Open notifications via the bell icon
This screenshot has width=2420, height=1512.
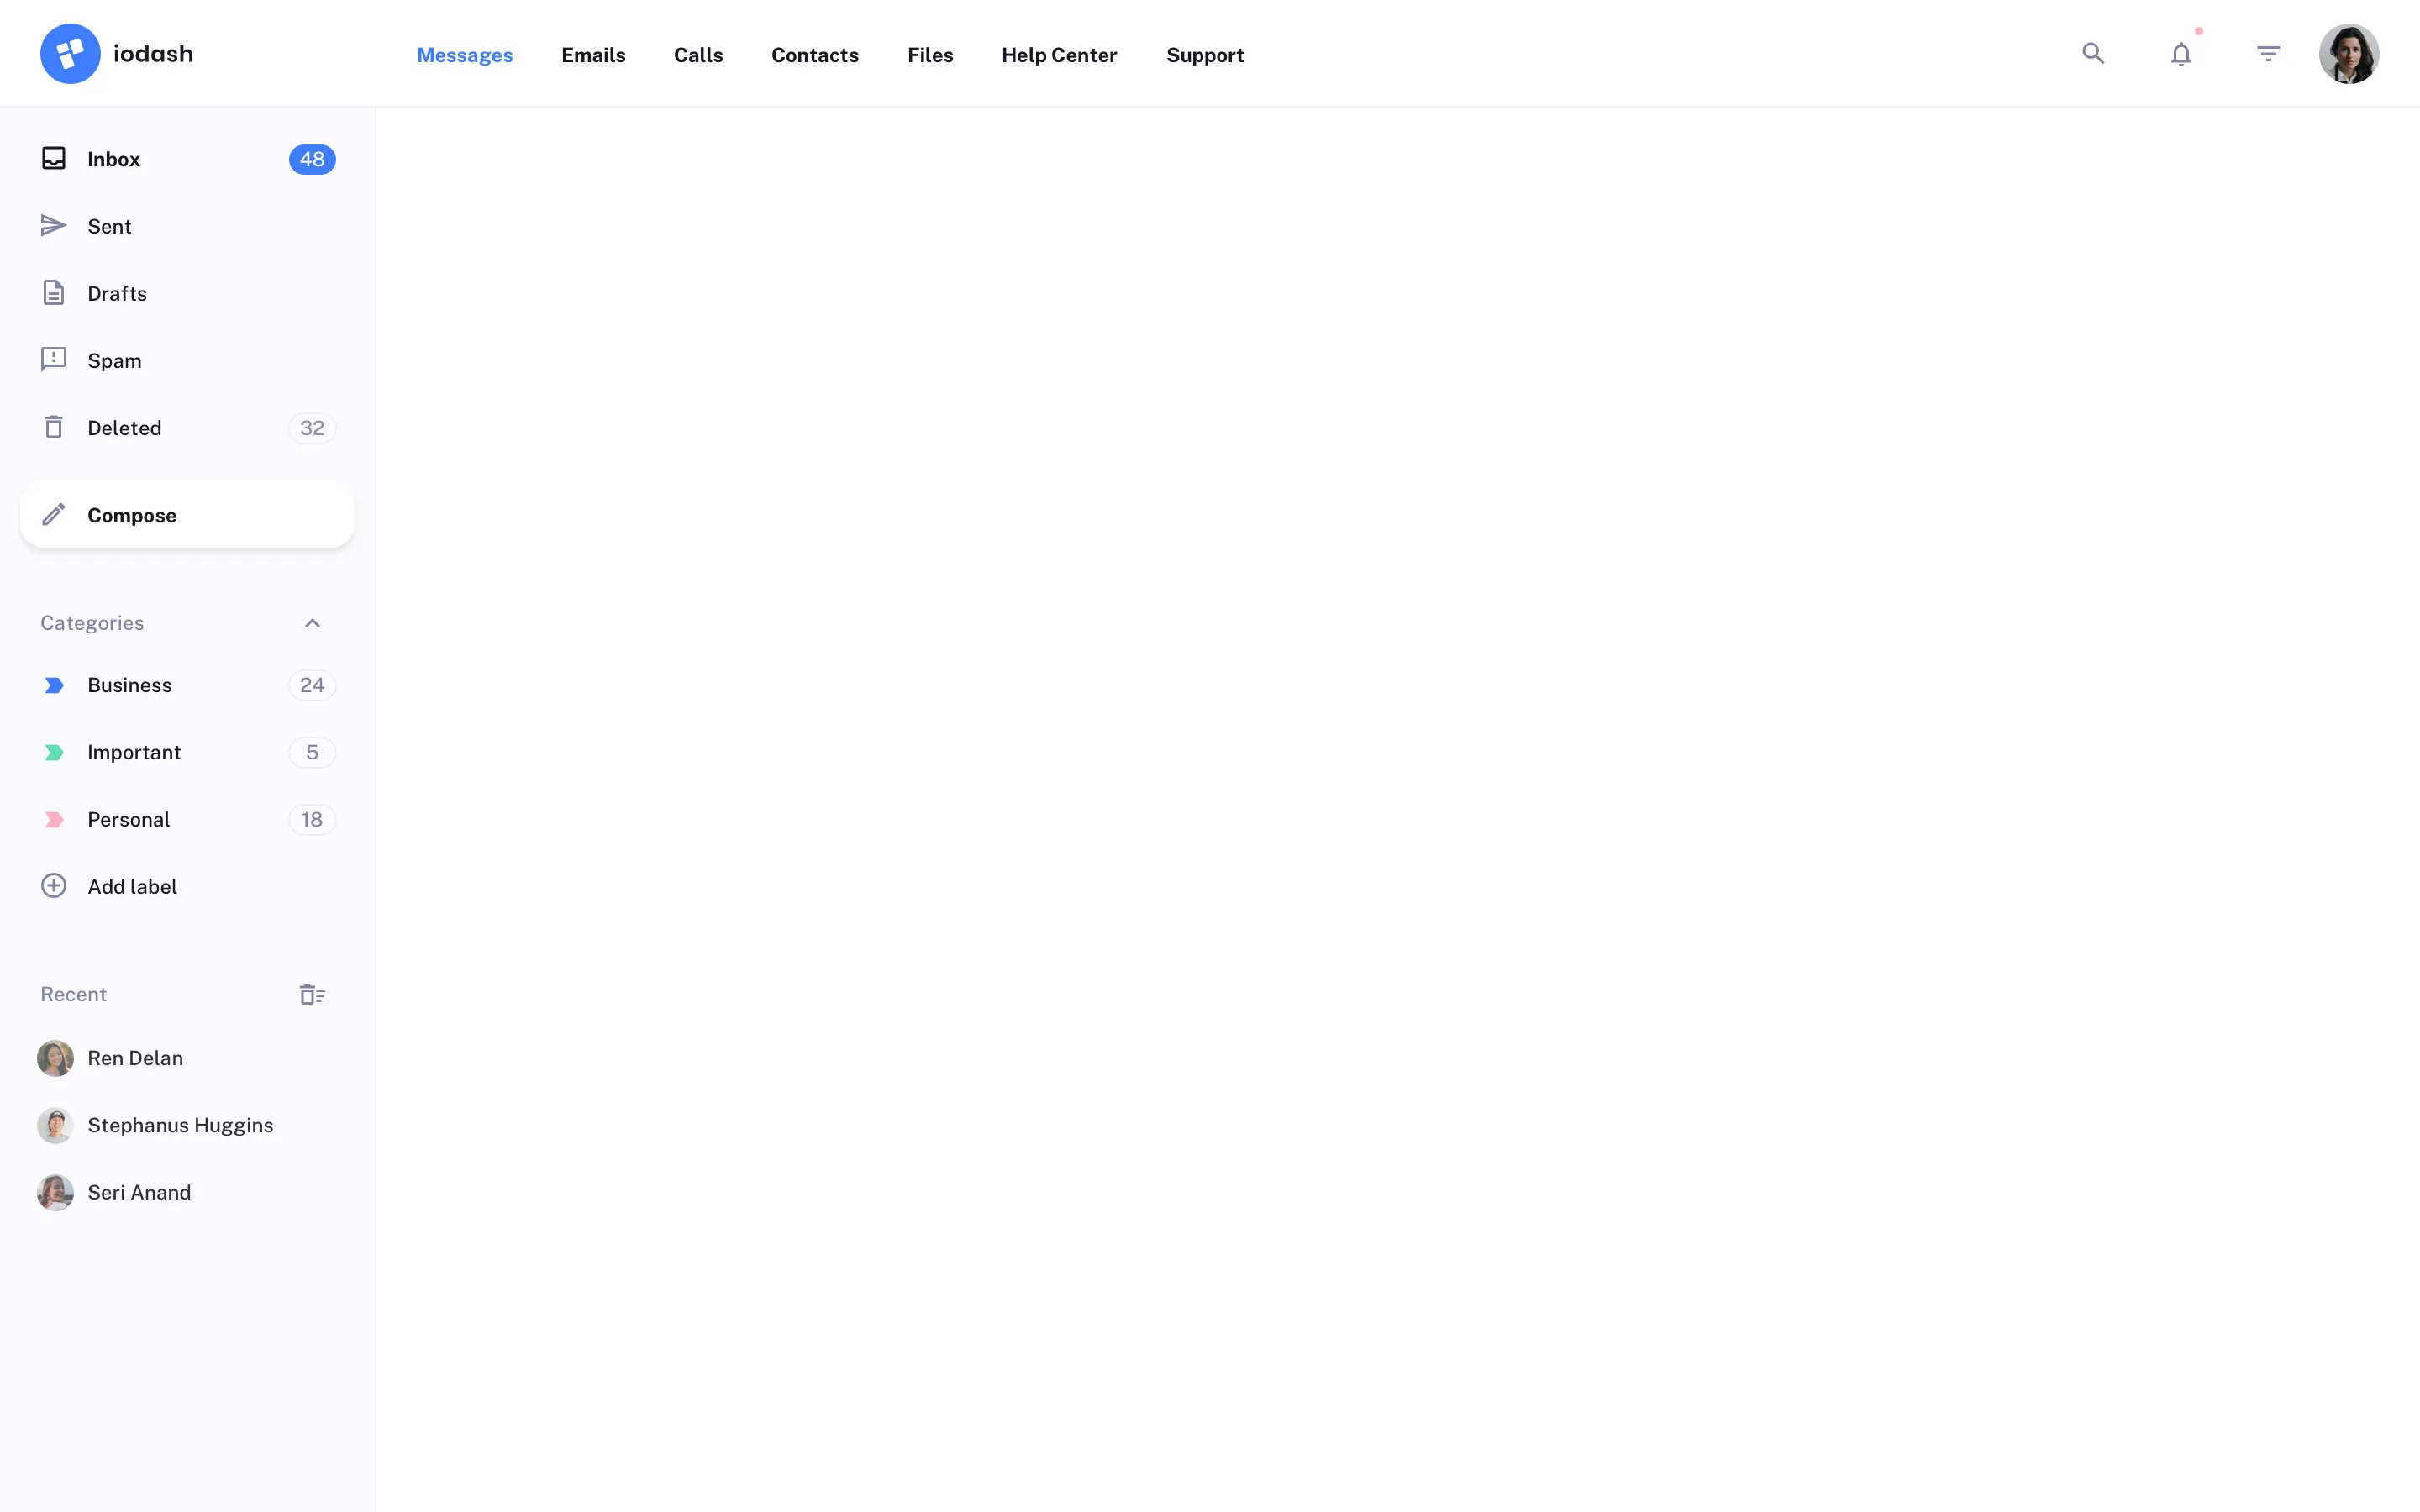click(x=2181, y=54)
